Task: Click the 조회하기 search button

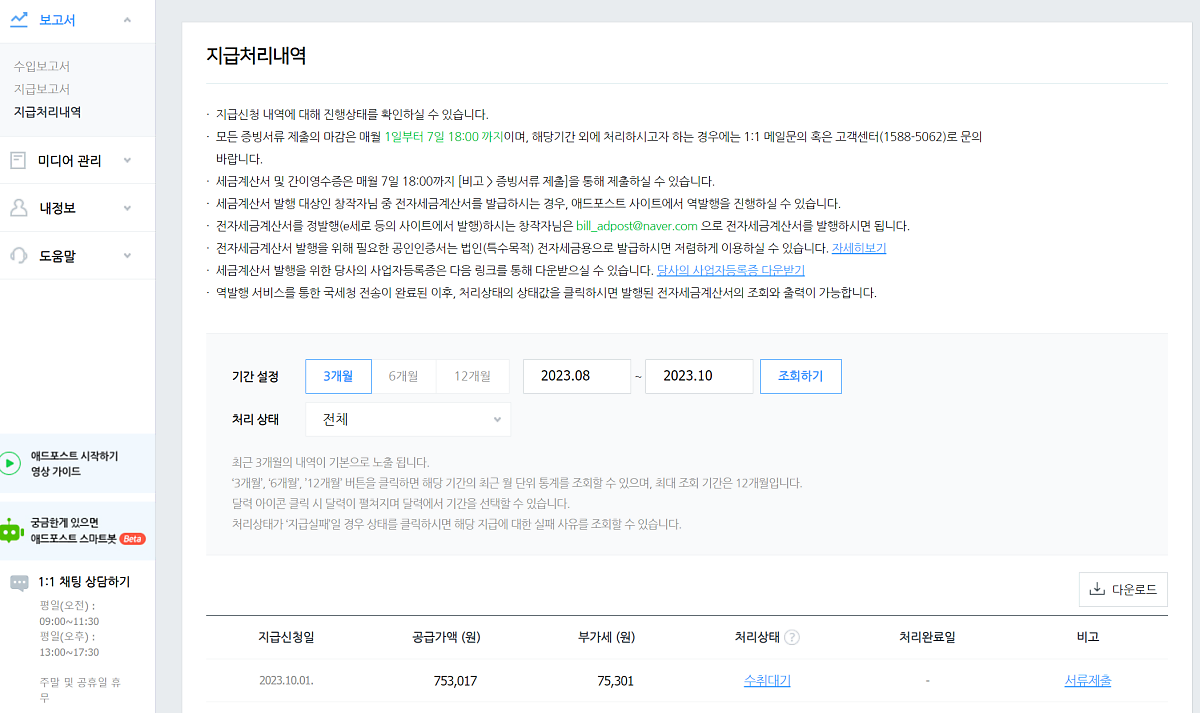Action: coord(800,376)
